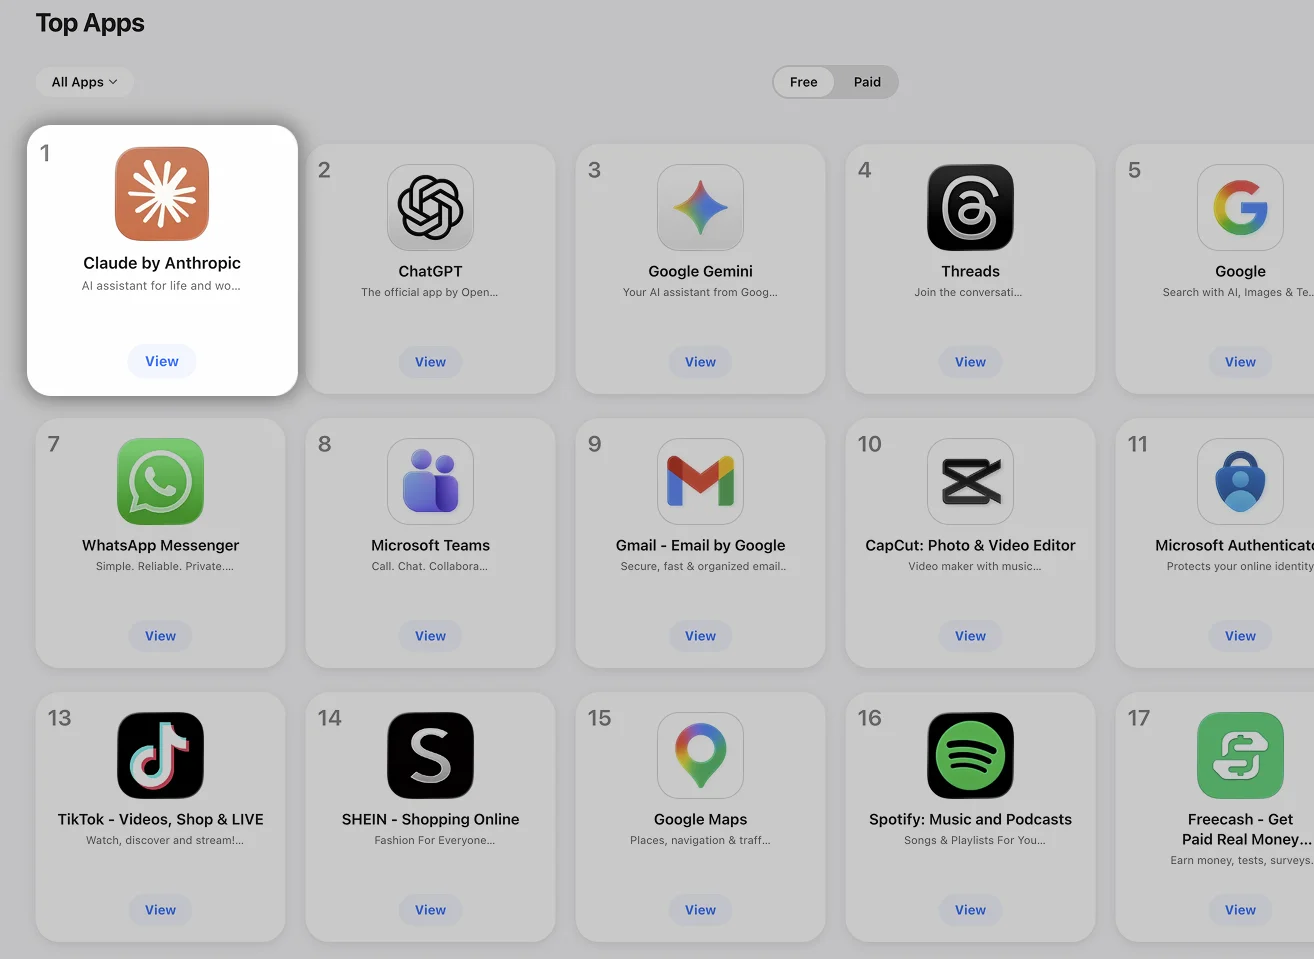Screen dimensions: 1314x959
Task: Open the Microsoft Authenticator app icon
Action: coord(1240,481)
